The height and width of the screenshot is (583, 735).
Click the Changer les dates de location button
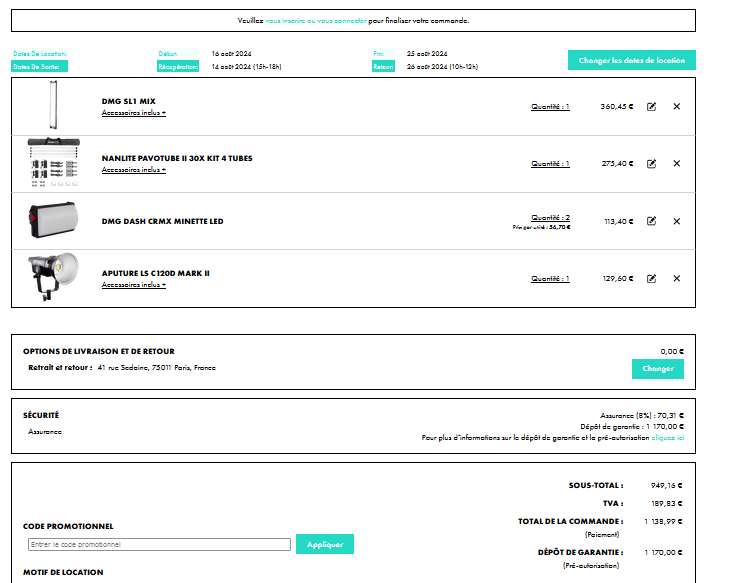[631, 60]
